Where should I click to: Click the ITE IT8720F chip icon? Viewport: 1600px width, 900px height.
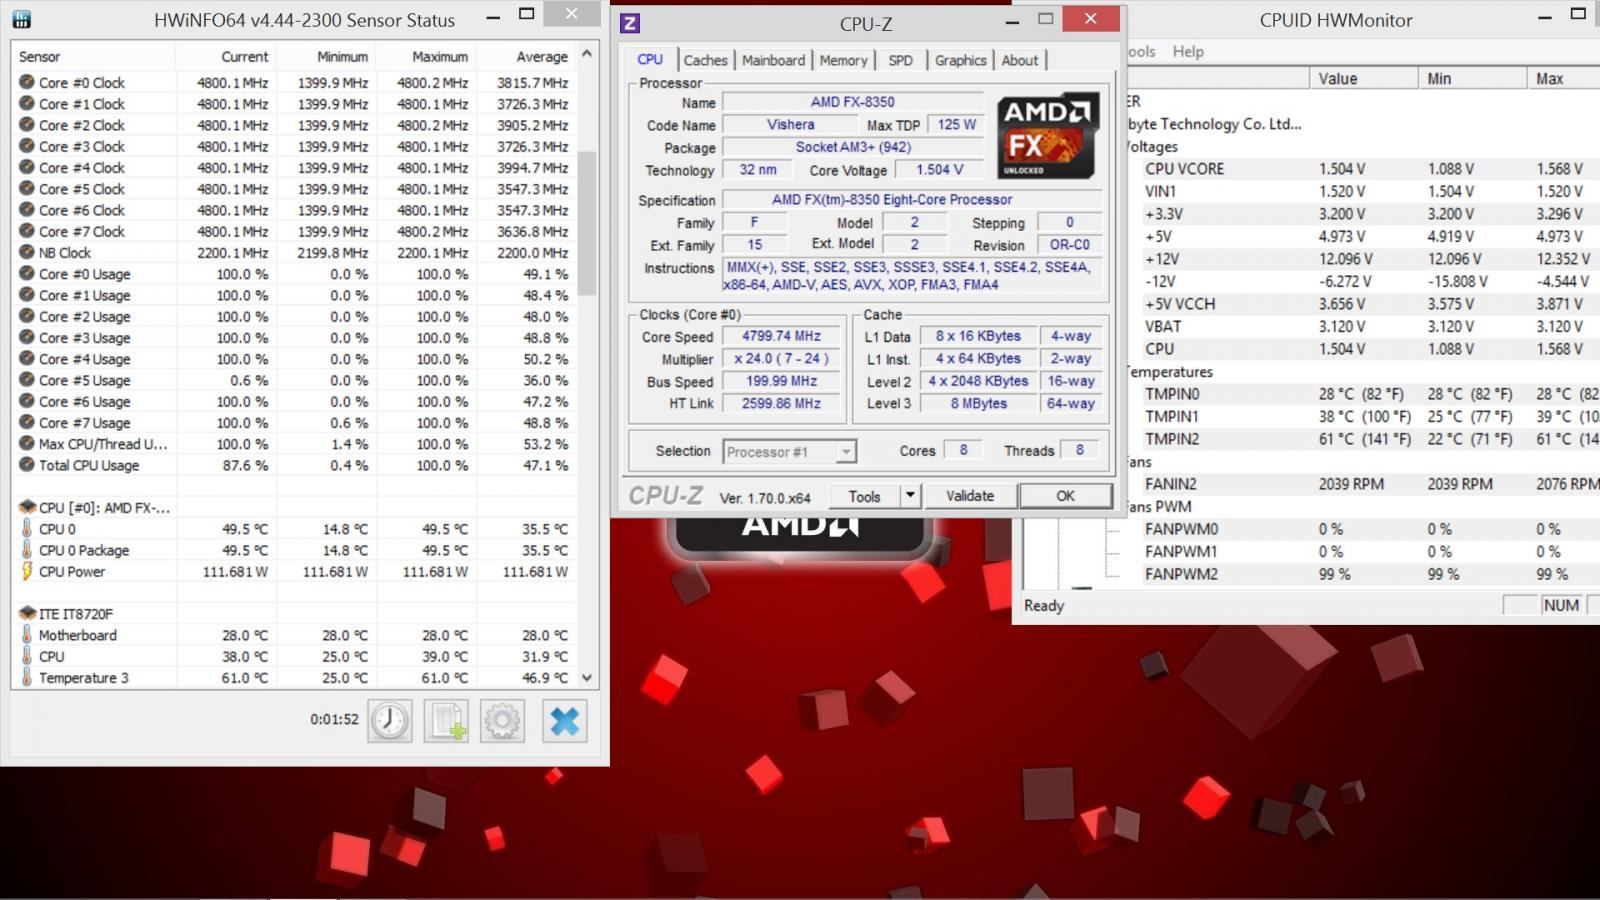click(27, 613)
